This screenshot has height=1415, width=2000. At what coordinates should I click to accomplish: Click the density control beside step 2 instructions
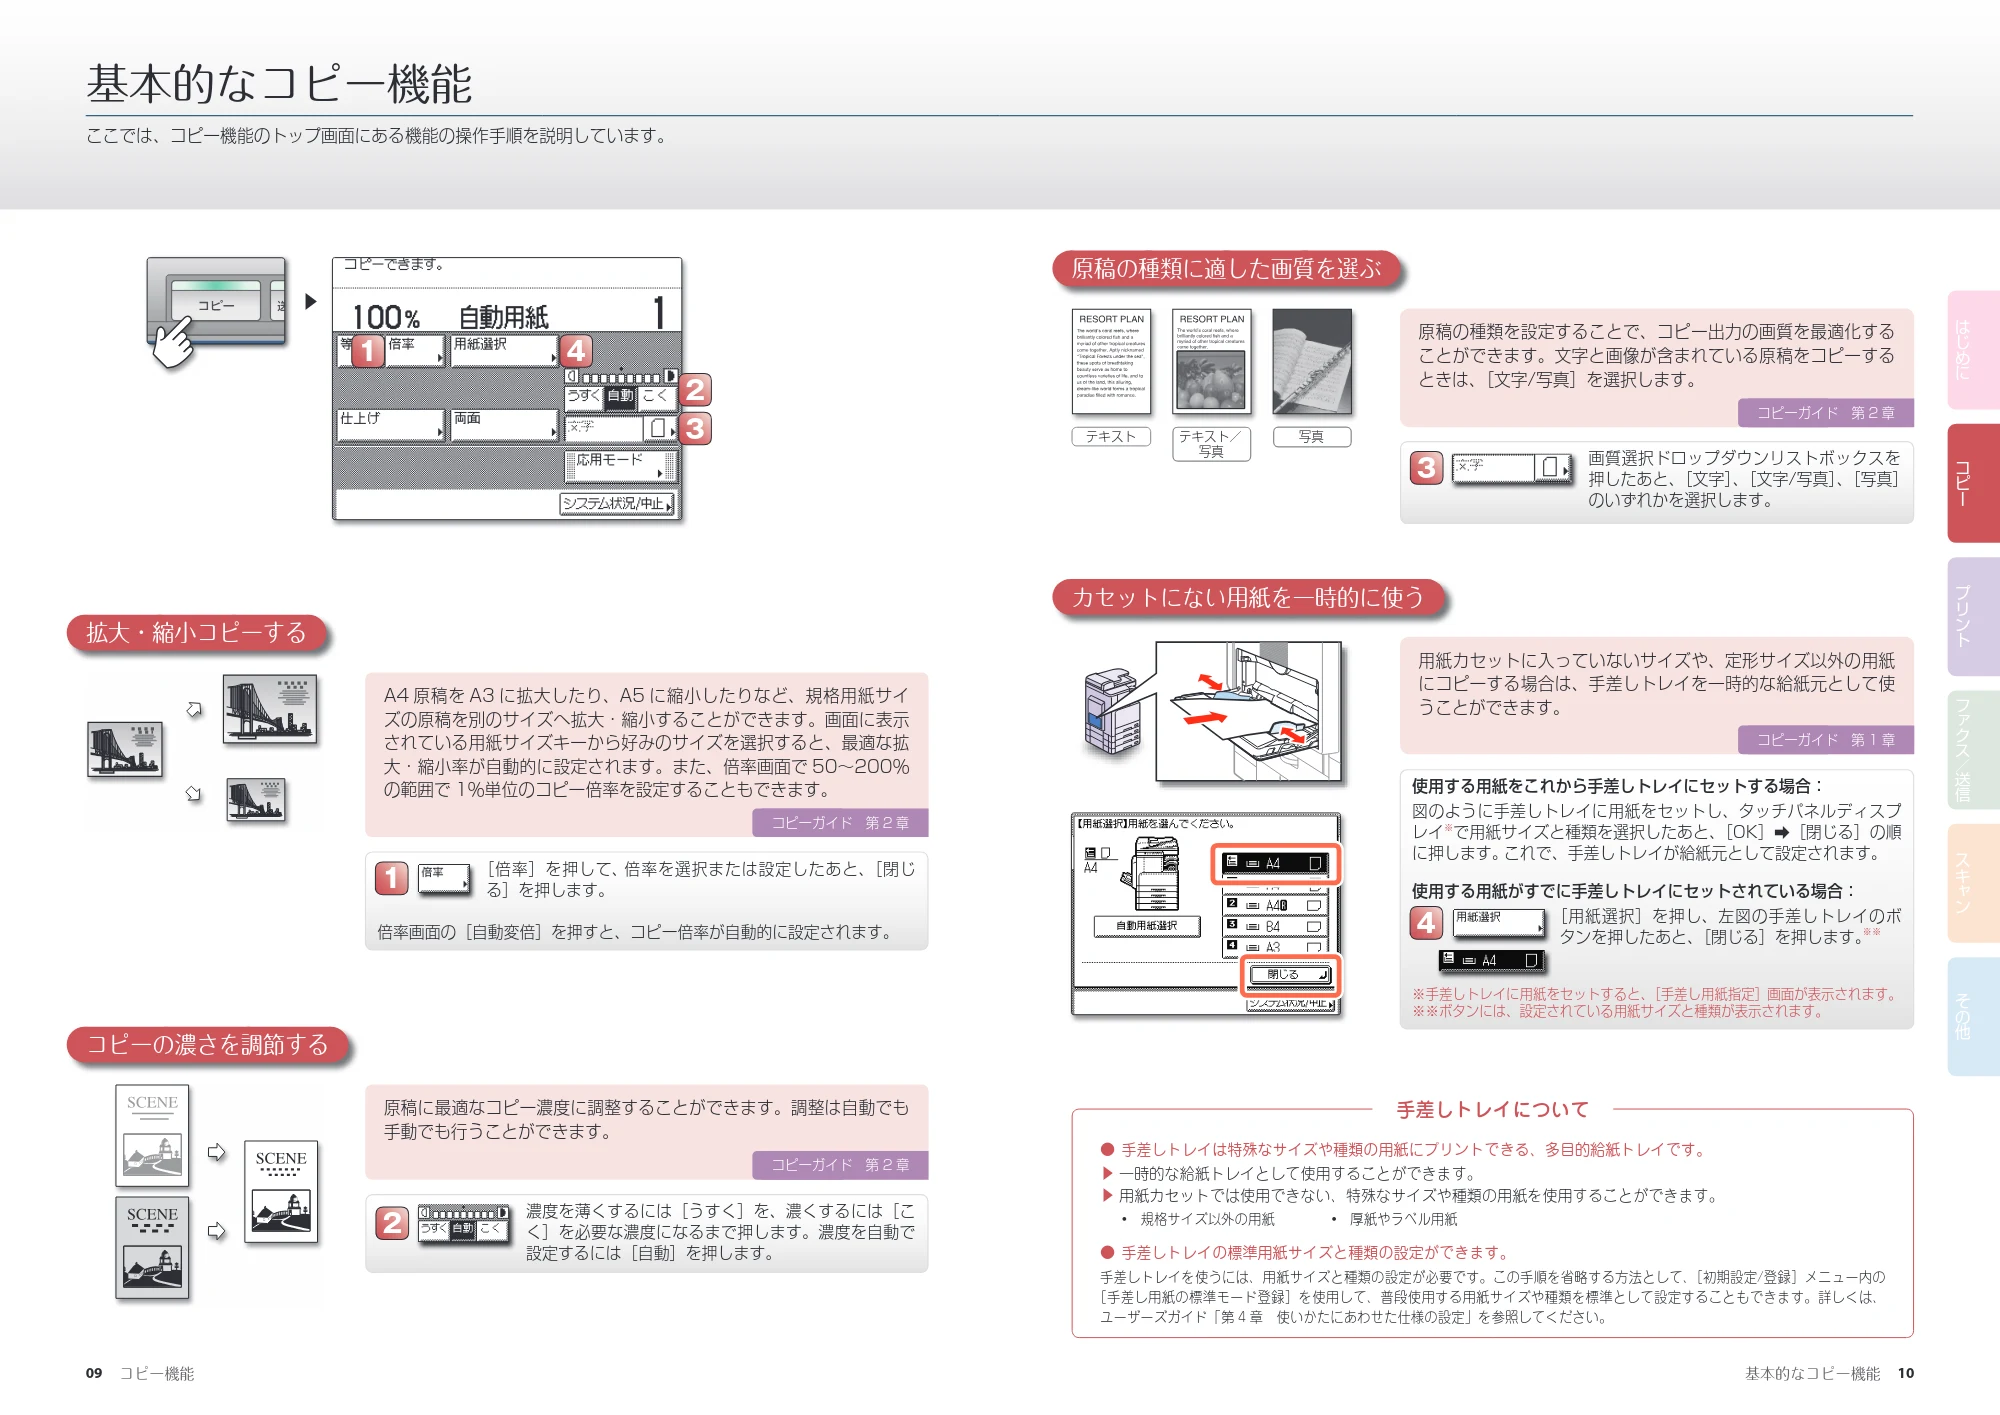coord(463,1223)
